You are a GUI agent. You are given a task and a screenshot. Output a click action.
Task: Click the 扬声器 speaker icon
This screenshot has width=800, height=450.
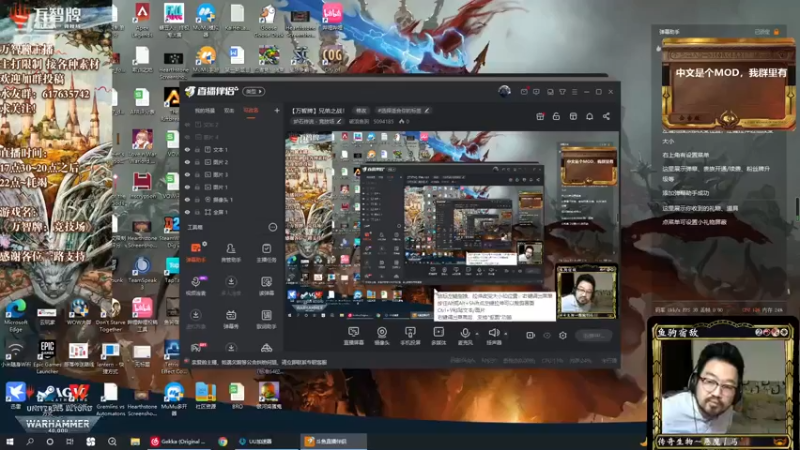493,333
